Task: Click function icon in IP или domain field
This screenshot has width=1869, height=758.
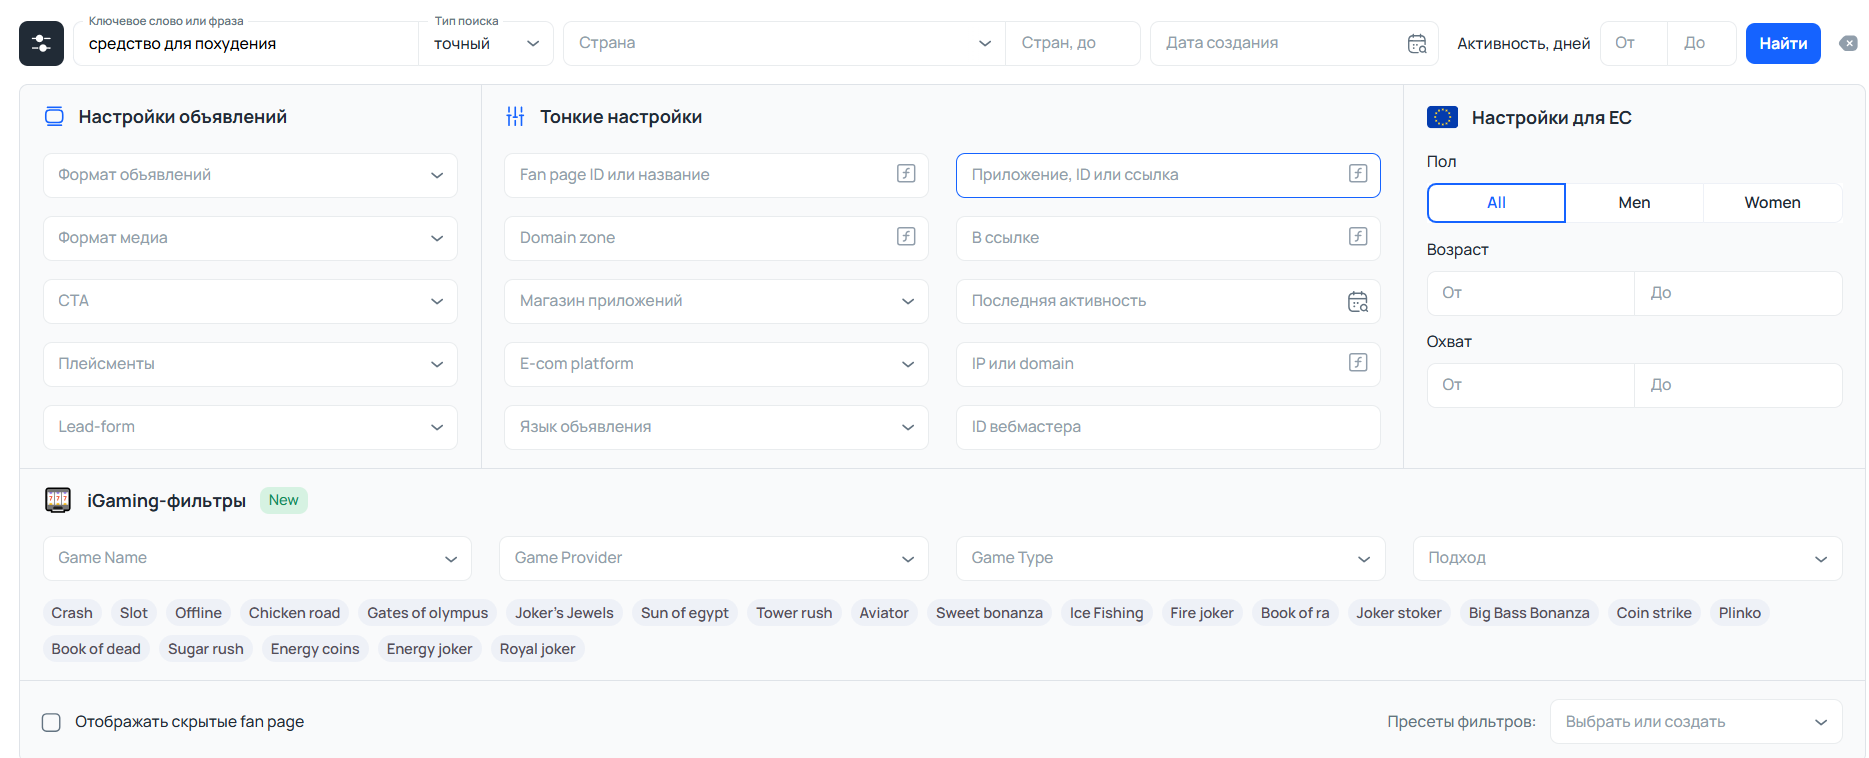Action: (1358, 362)
